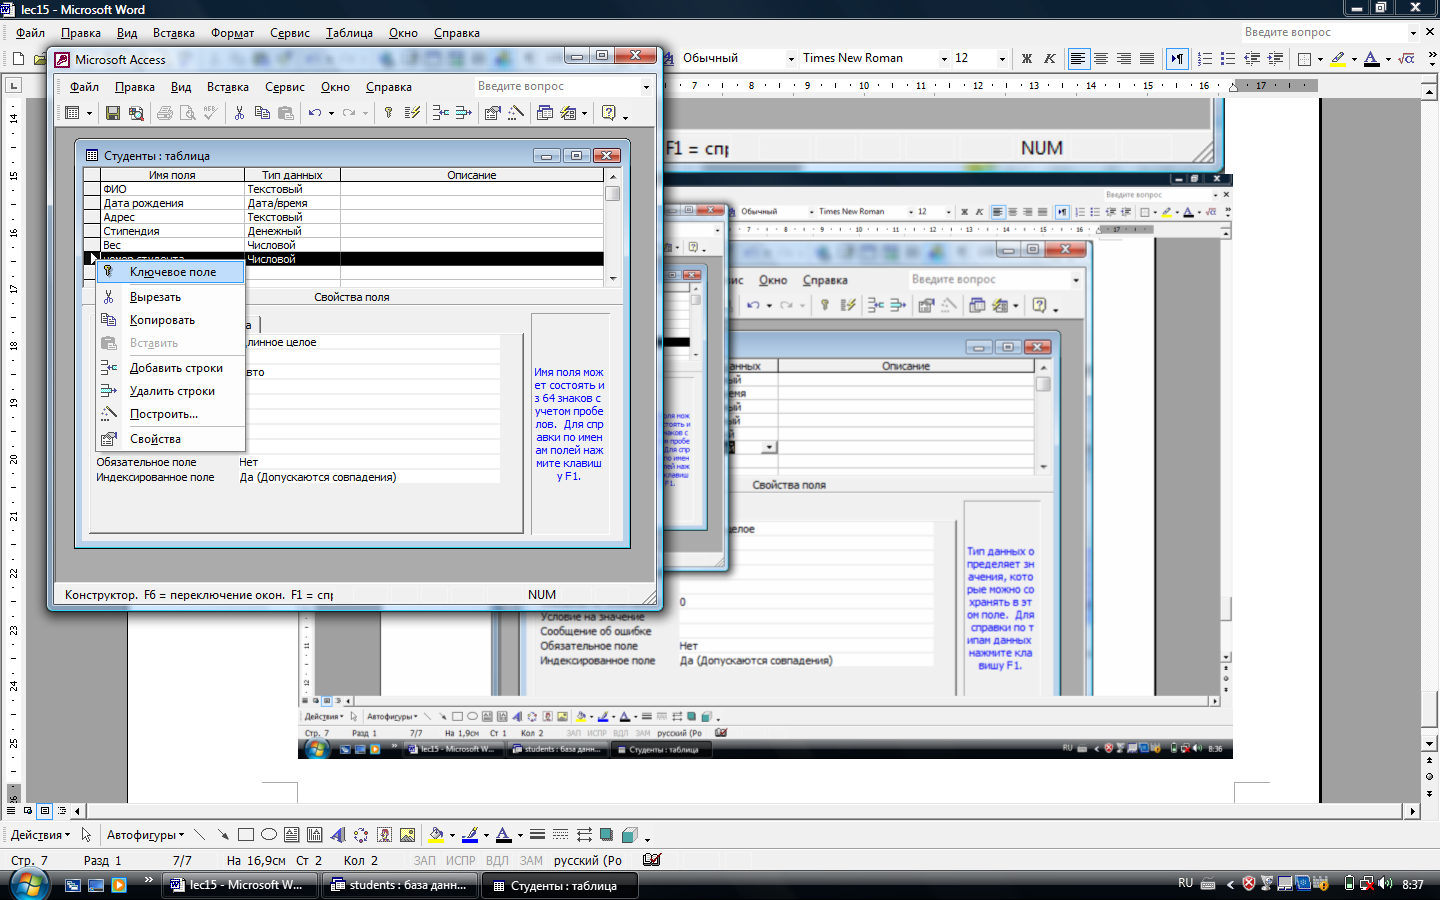The height and width of the screenshot is (900, 1440).
Task: Expand the Действия dropdown
Action: pos(40,835)
